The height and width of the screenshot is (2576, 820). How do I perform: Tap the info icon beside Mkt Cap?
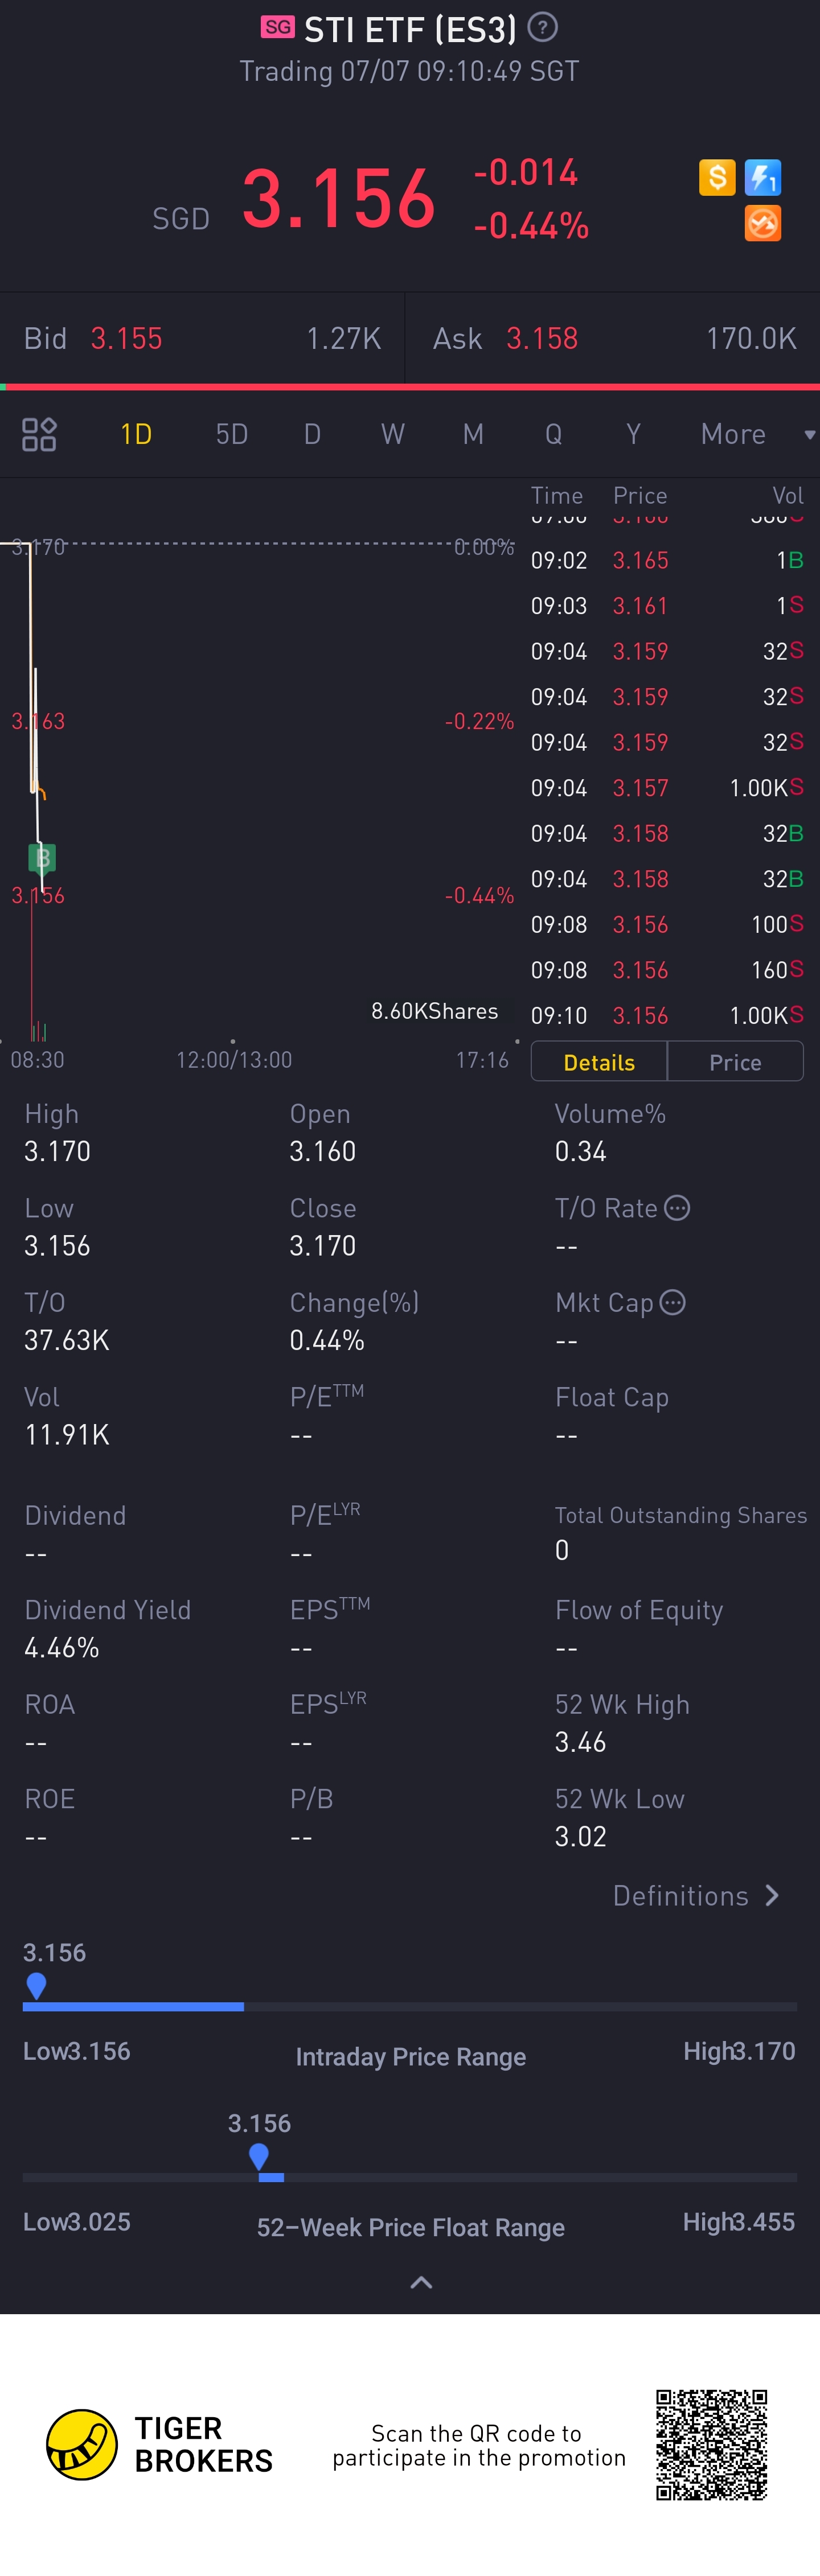[673, 1302]
